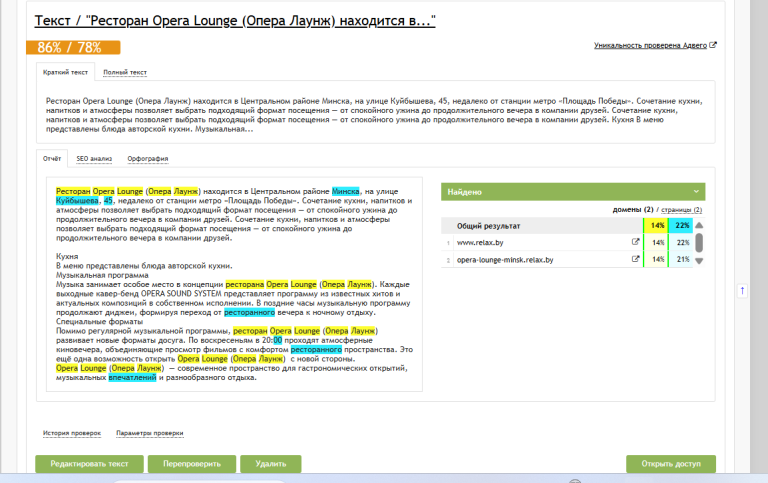The height and width of the screenshot is (483, 768).
Task: Click 14% value for opera-lounge-minsk.relax.by
Action: coord(656,260)
